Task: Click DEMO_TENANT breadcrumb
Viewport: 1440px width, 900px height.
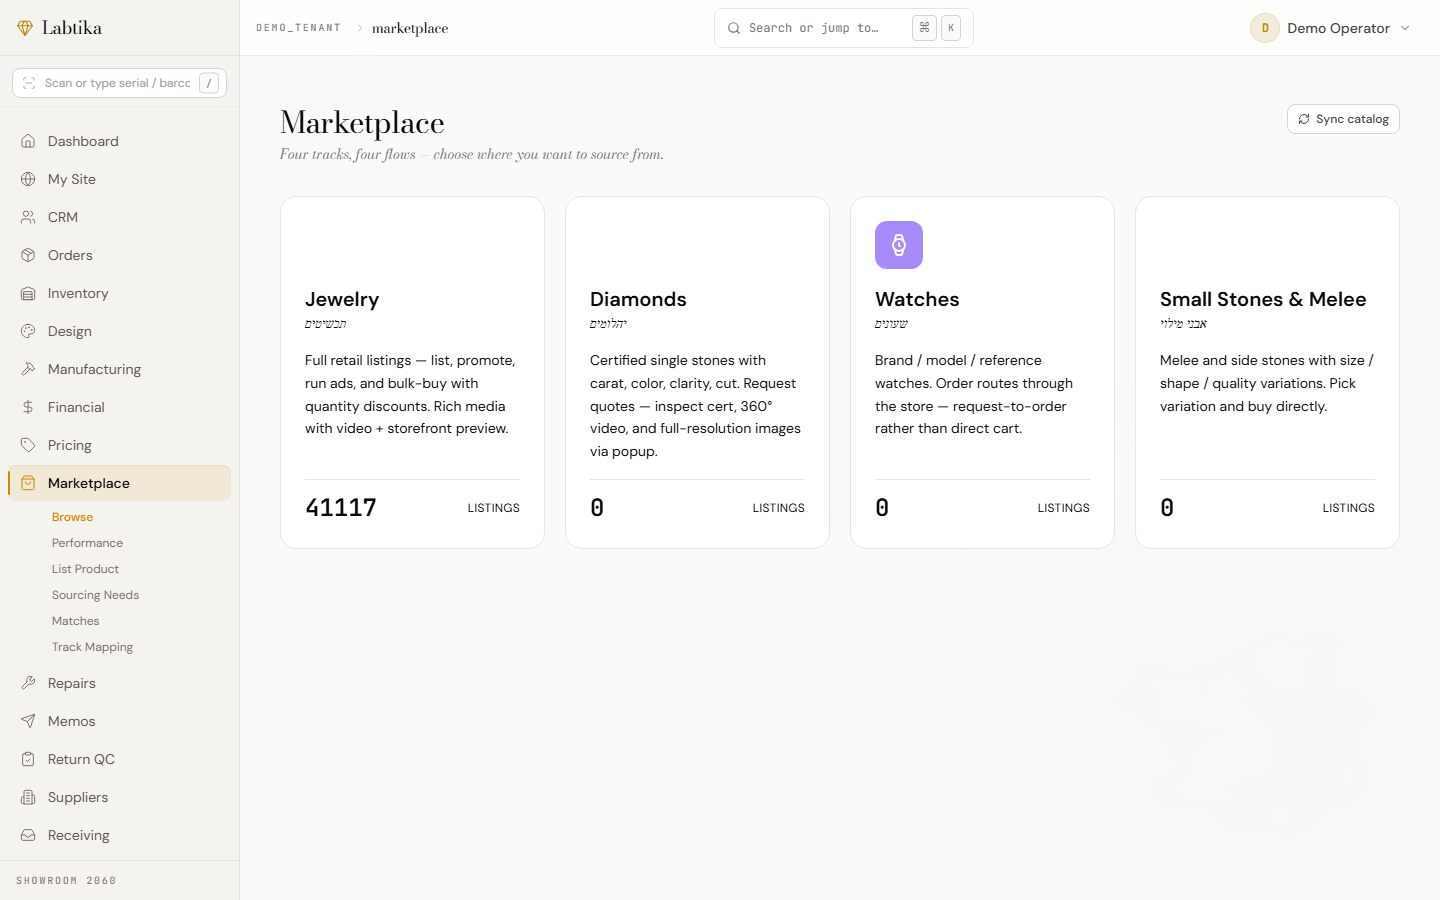Action: click(x=298, y=28)
